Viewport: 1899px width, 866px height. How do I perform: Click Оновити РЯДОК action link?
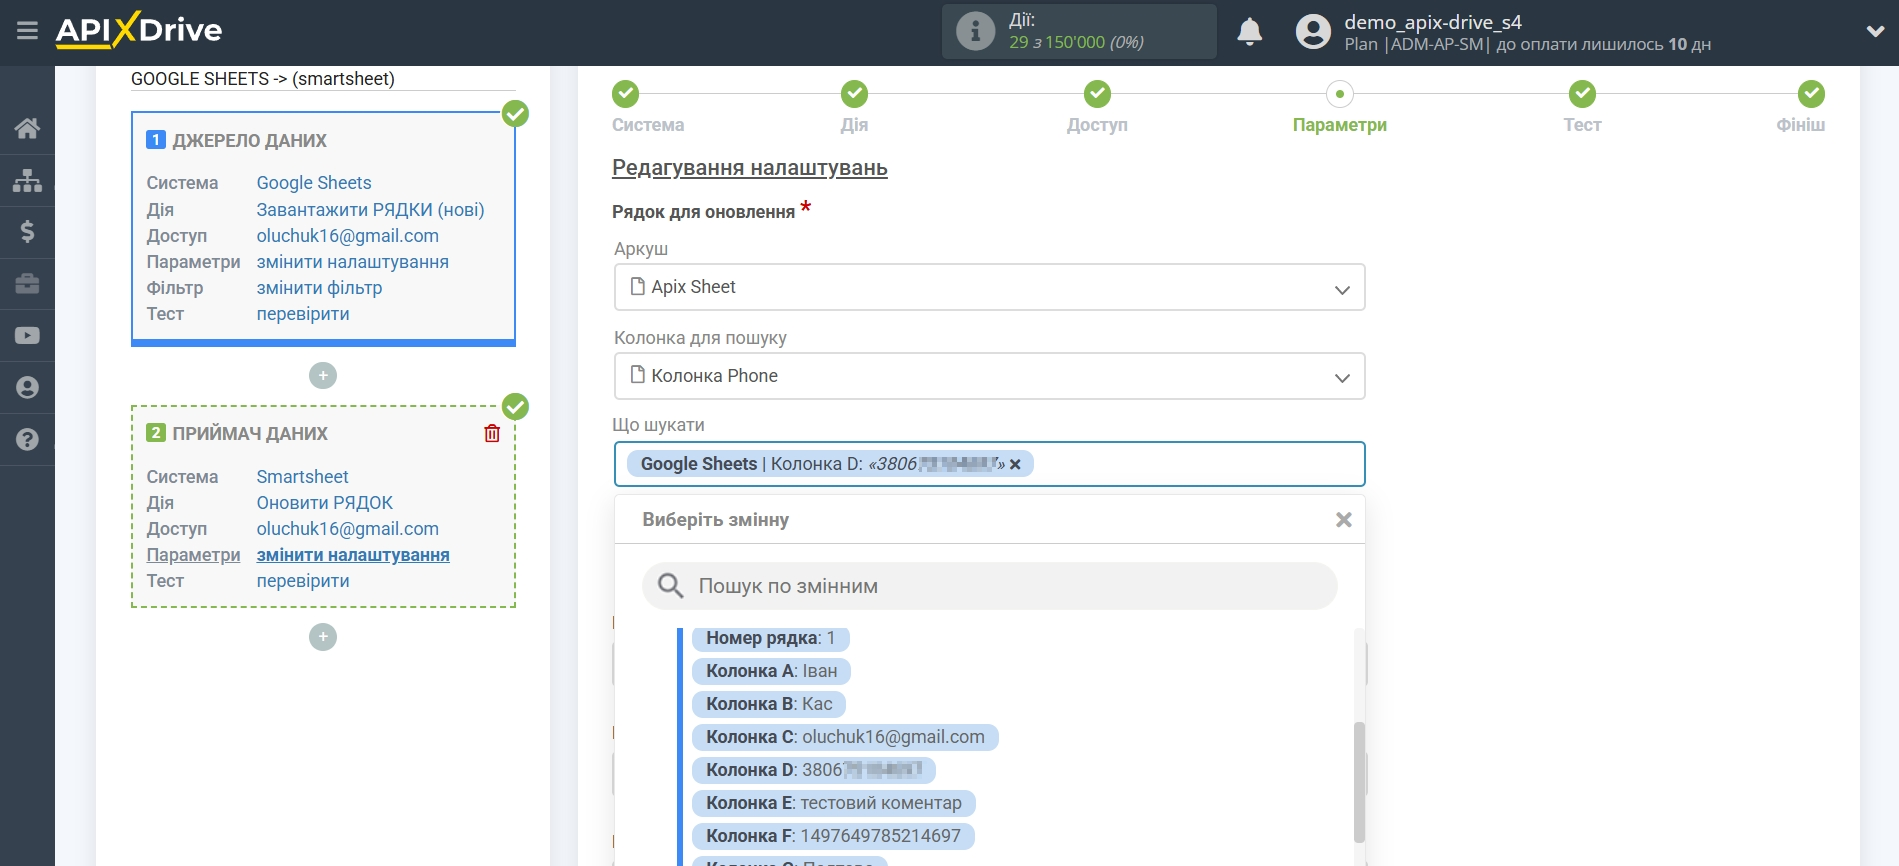[324, 503]
